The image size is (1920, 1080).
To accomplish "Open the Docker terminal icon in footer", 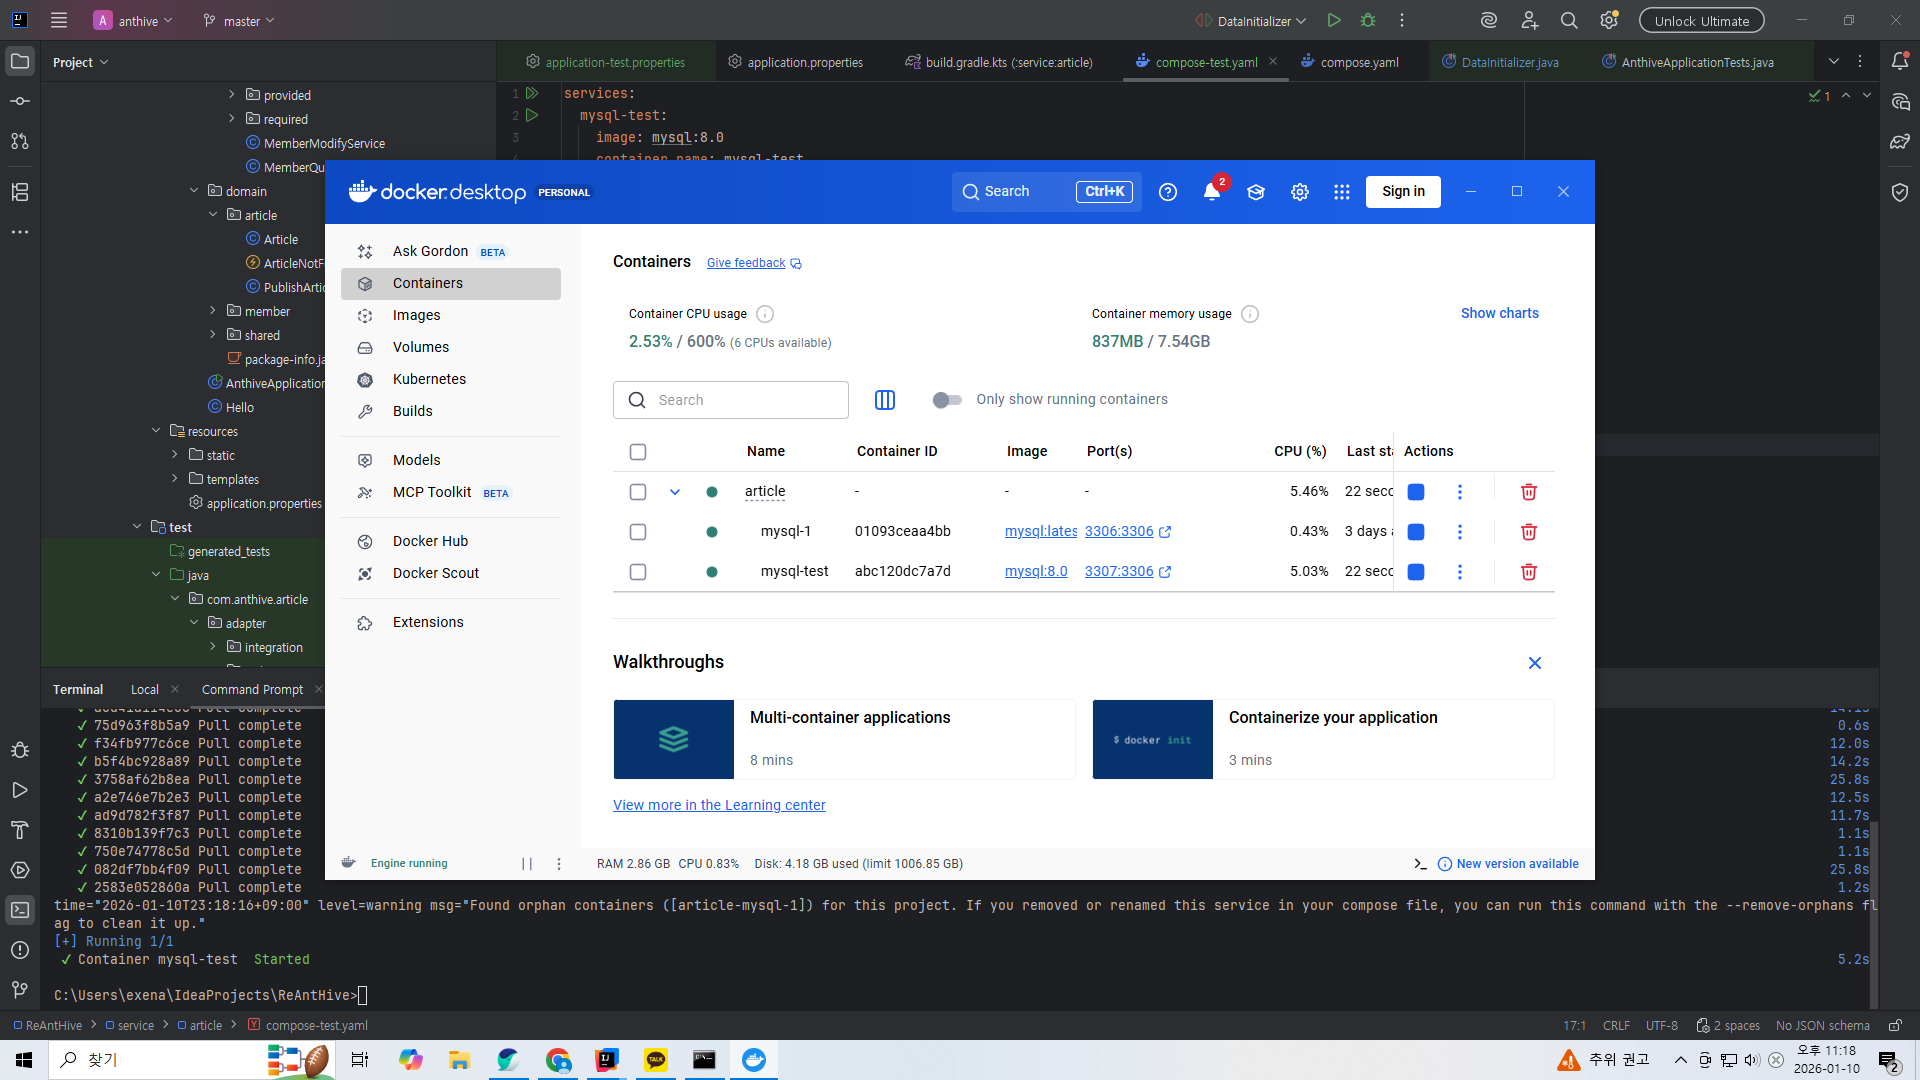I will (x=1420, y=864).
